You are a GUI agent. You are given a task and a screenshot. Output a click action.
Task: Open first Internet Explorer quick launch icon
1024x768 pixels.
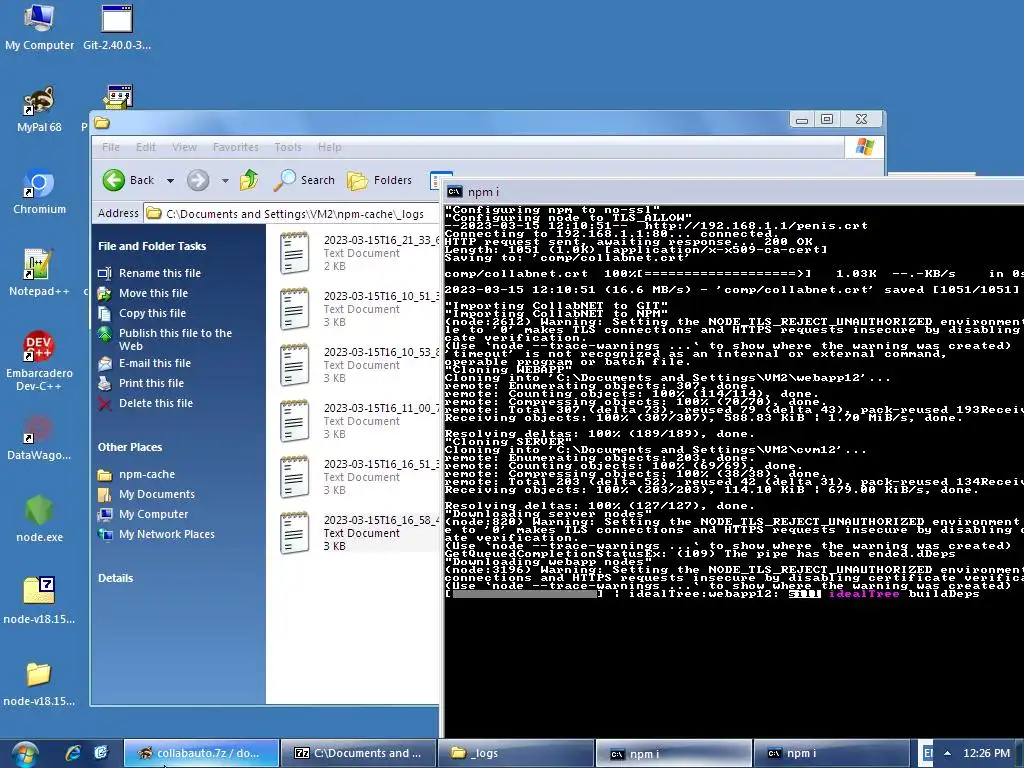point(73,753)
